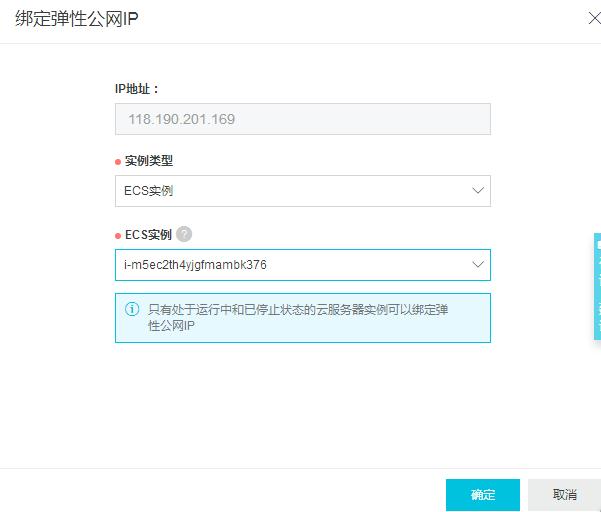The height and width of the screenshot is (512, 601).
Task: Click the 取消 button
Action: click(x=565, y=494)
